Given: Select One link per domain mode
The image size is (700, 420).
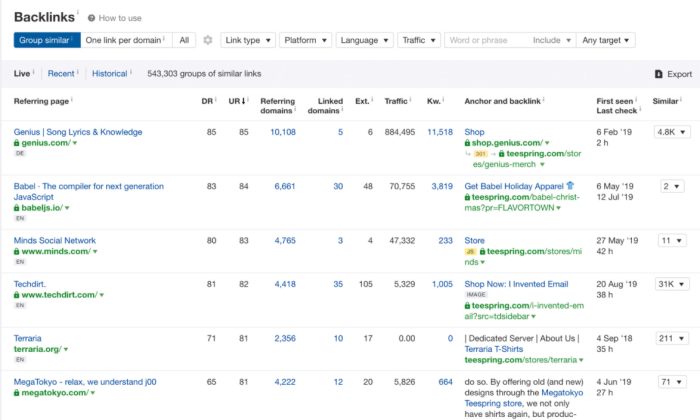Looking at the screenshot, I should point(126,40).
